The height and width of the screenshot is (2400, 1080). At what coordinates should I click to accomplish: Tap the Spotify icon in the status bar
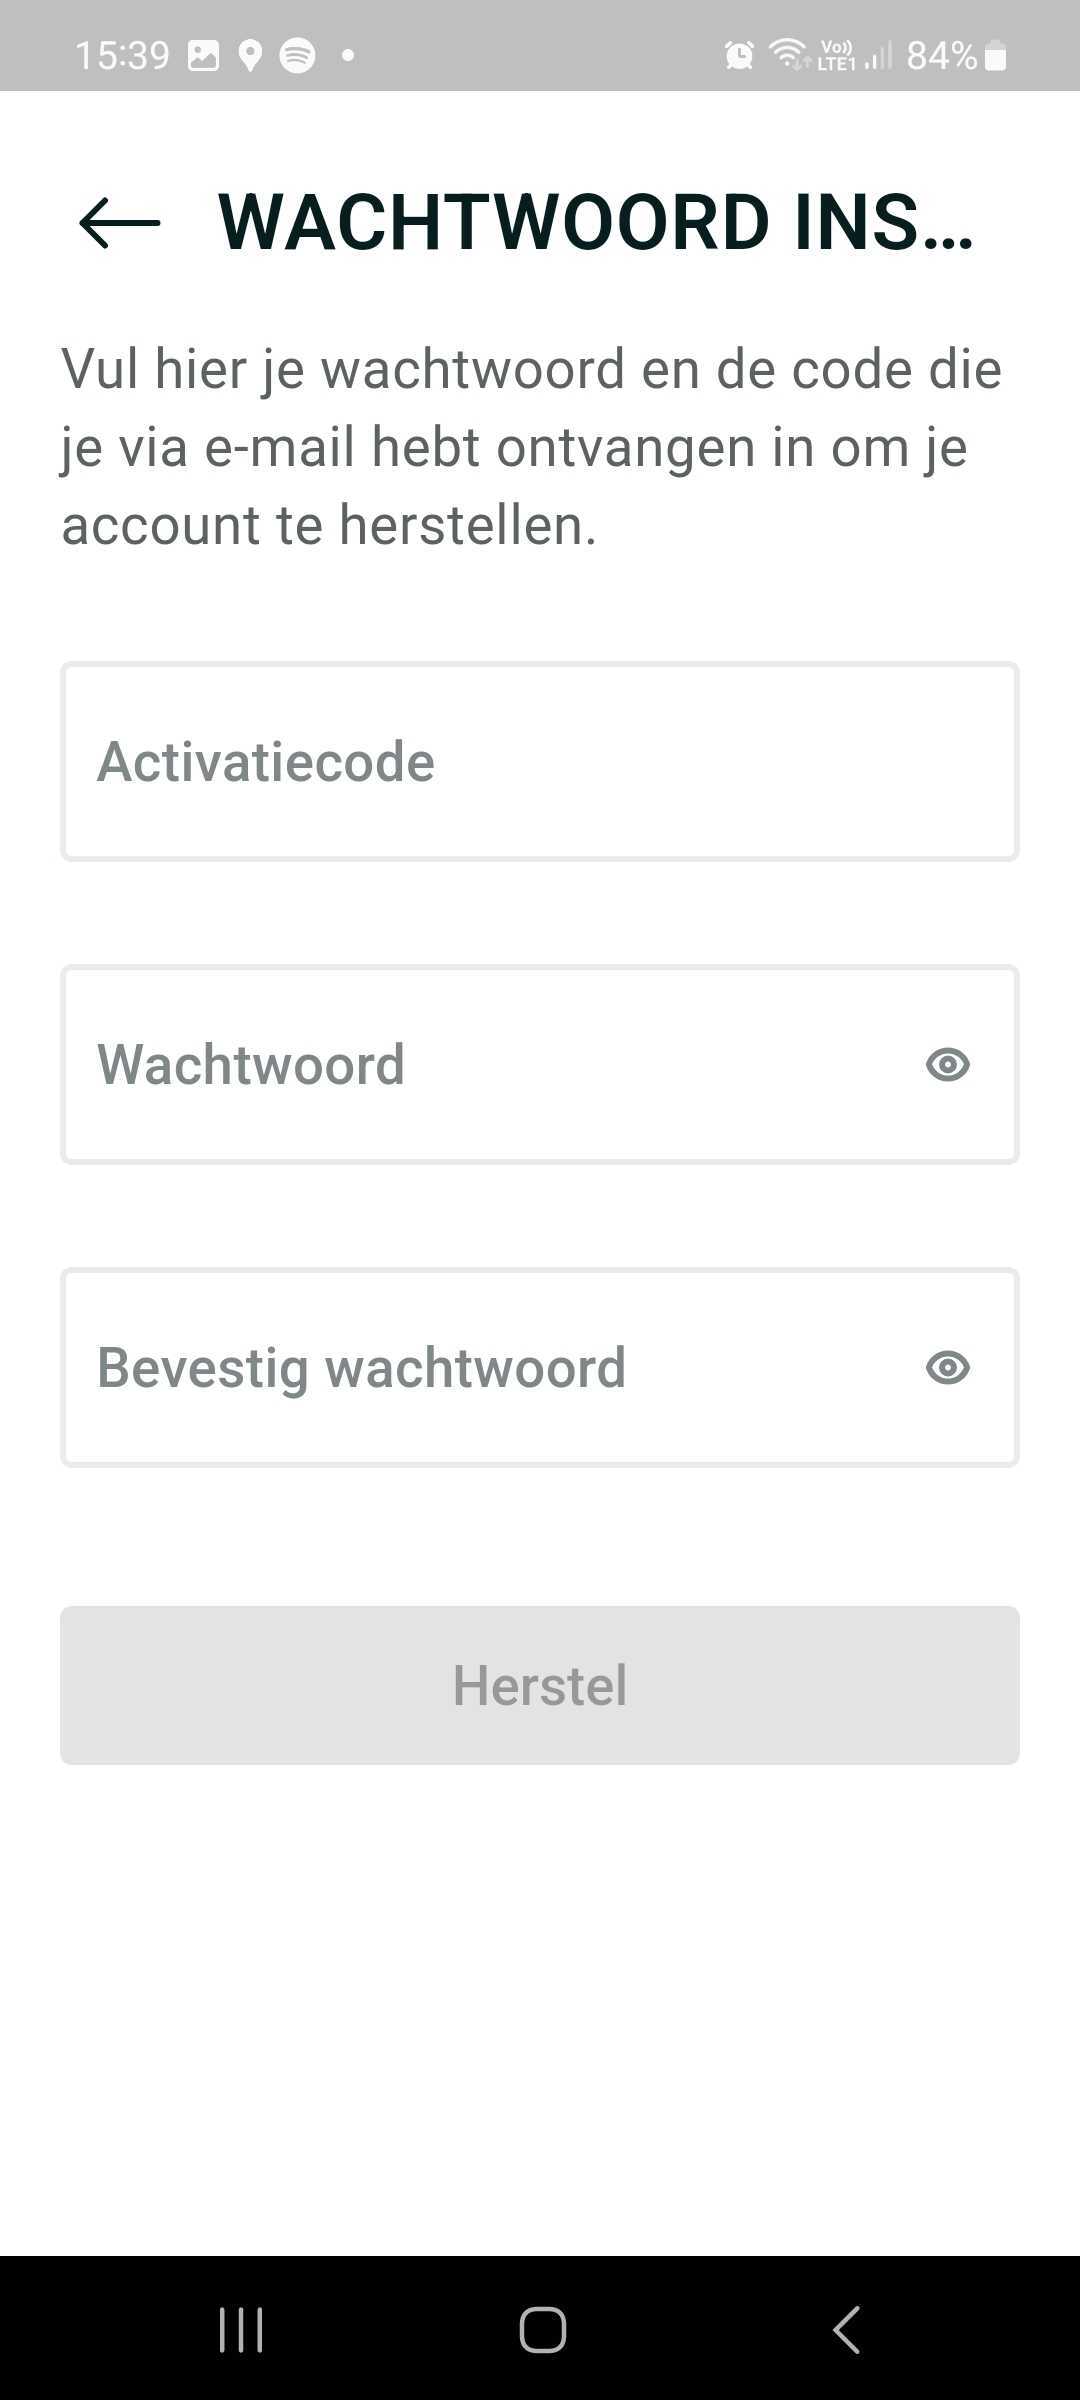[297, 54]
